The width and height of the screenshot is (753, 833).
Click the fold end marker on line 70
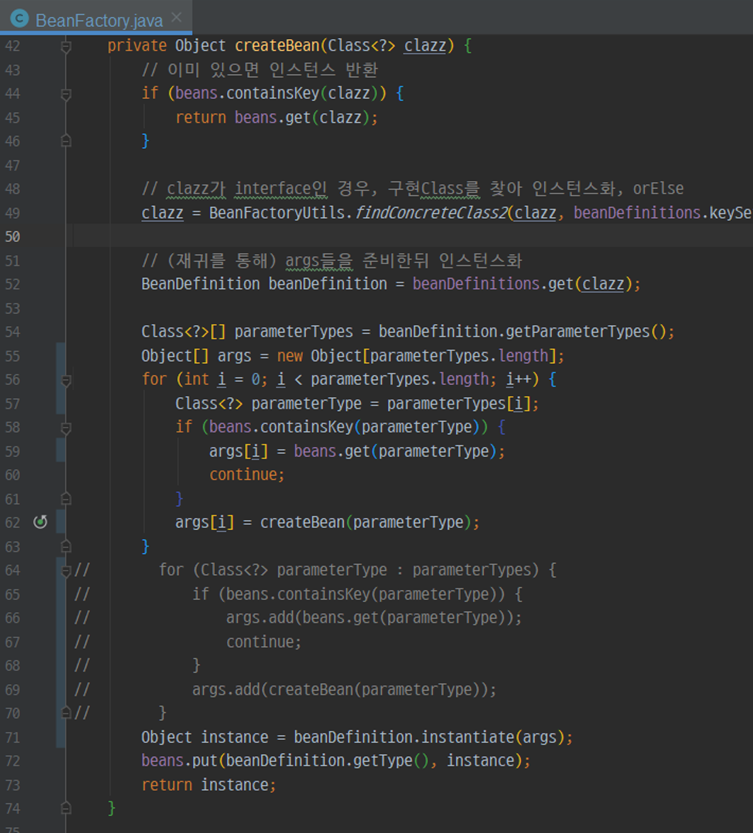point(66,712)
